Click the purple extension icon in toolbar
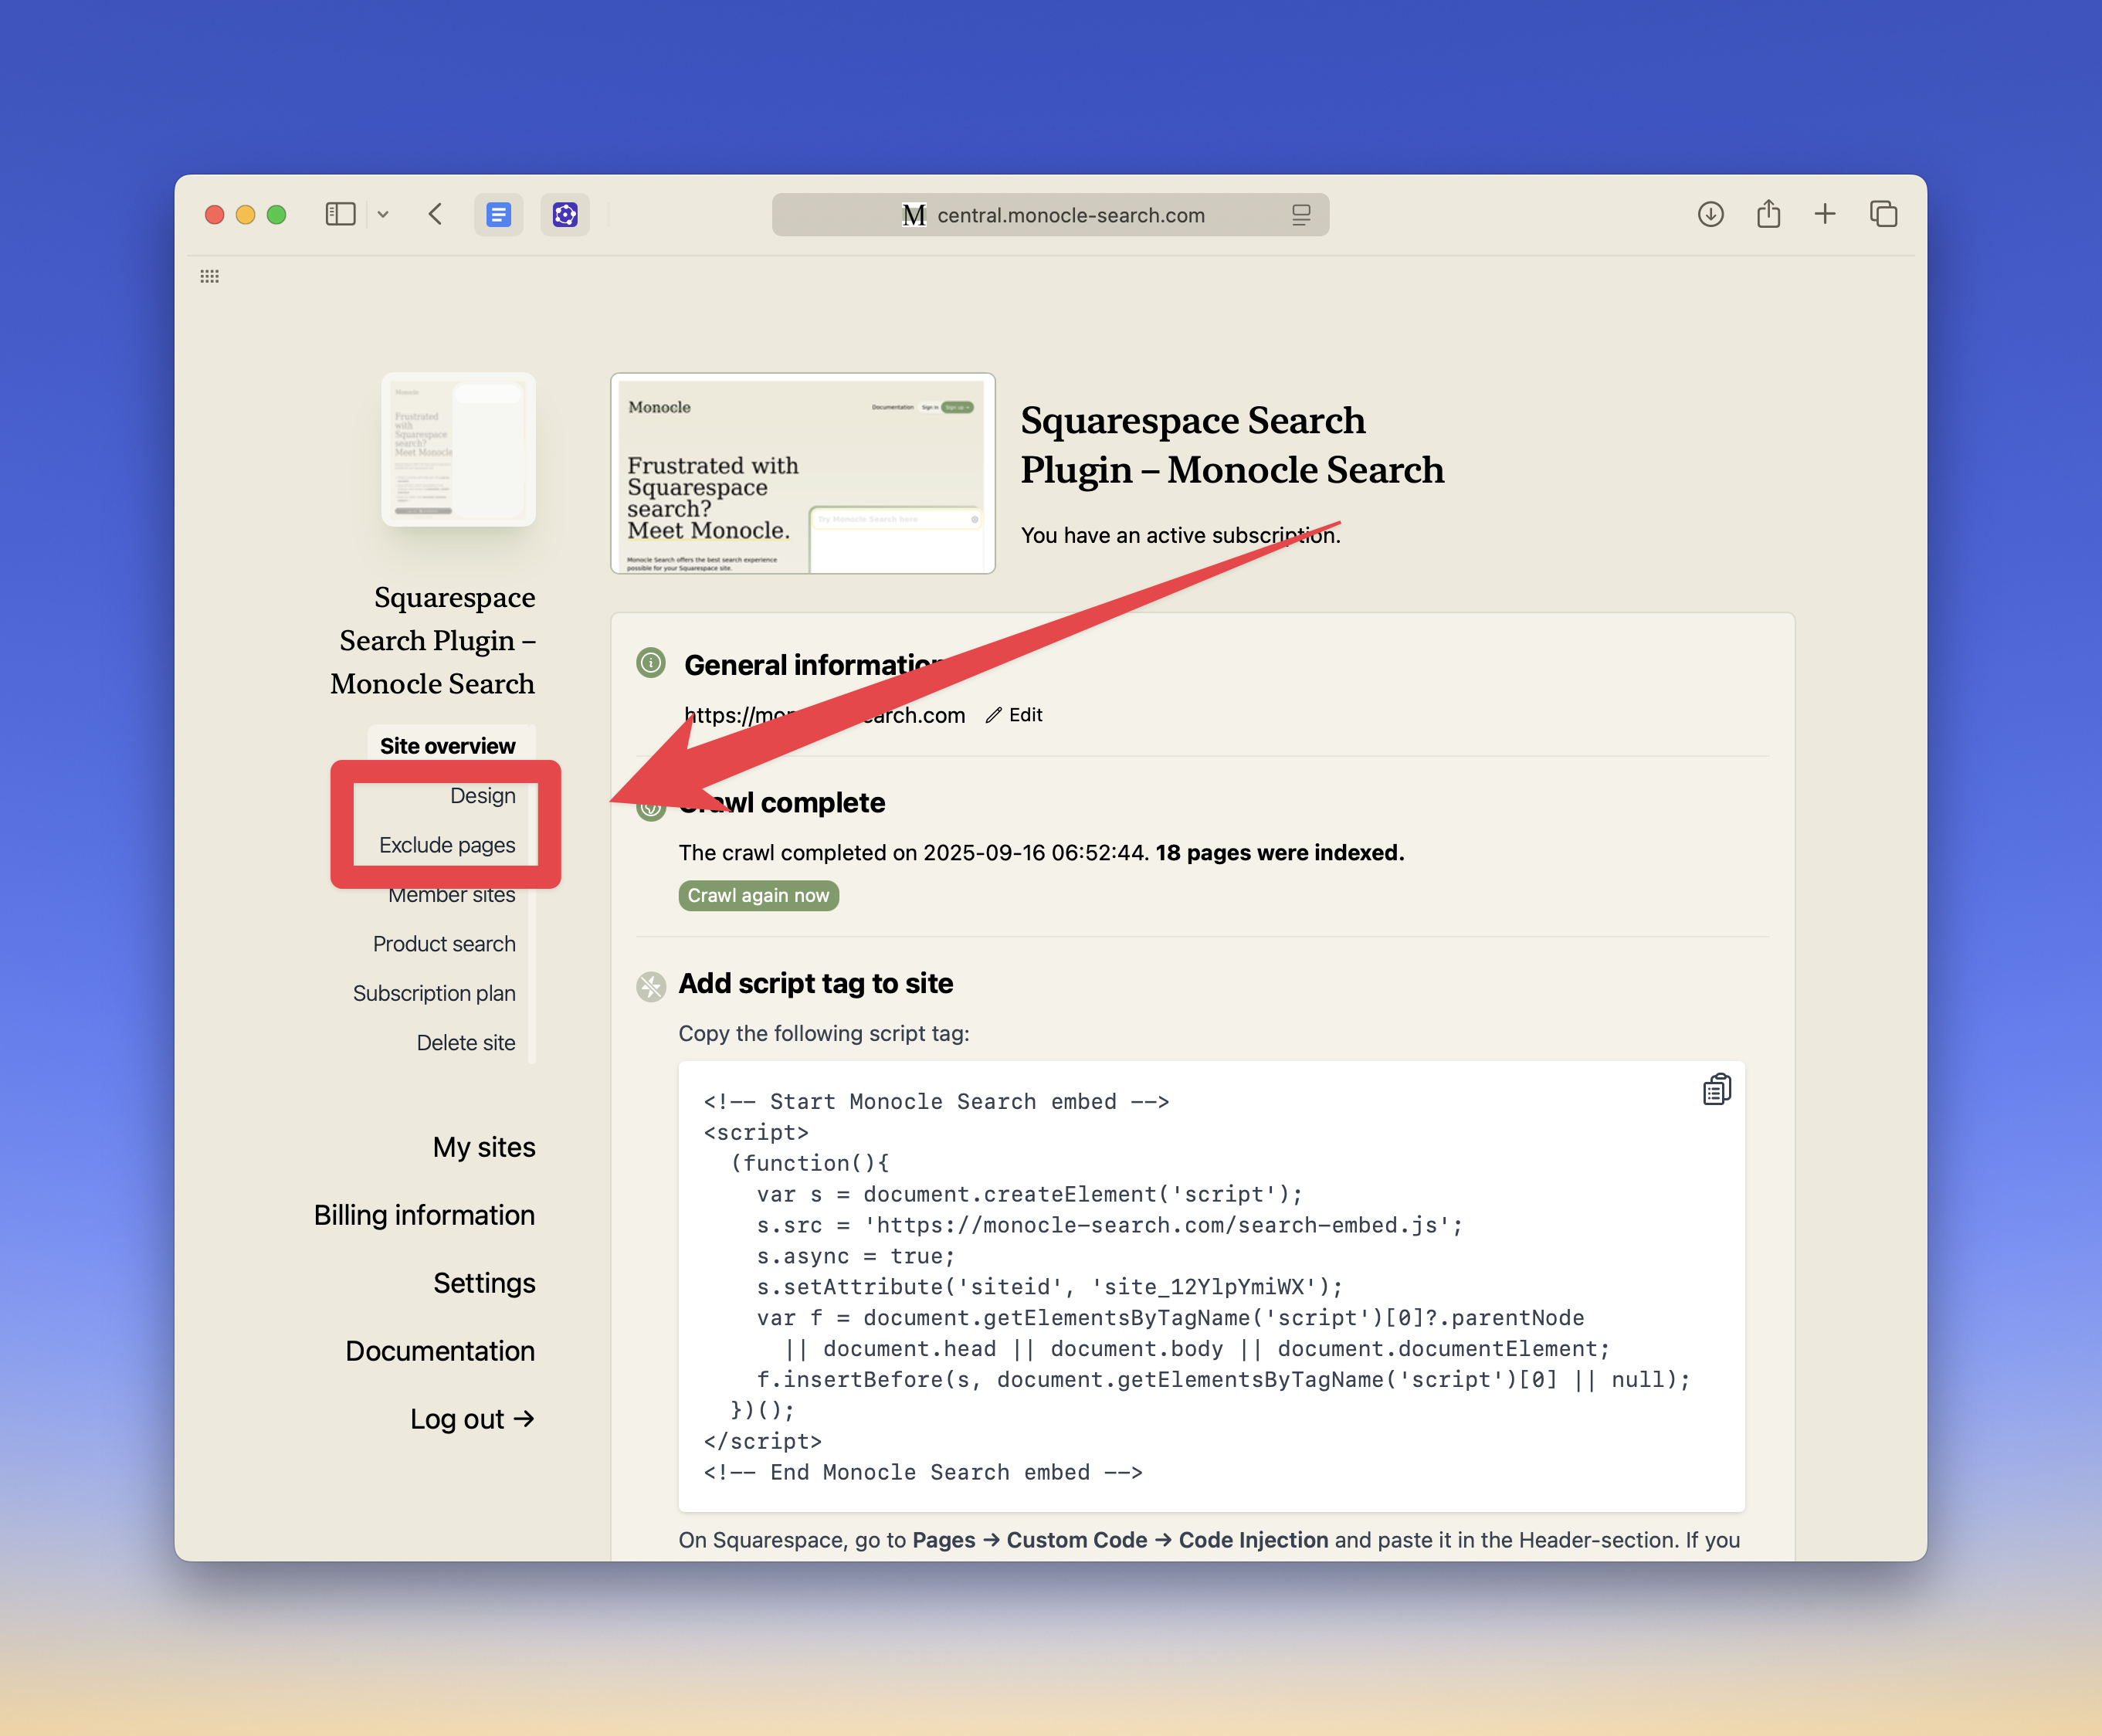 [x=565, y=214]
